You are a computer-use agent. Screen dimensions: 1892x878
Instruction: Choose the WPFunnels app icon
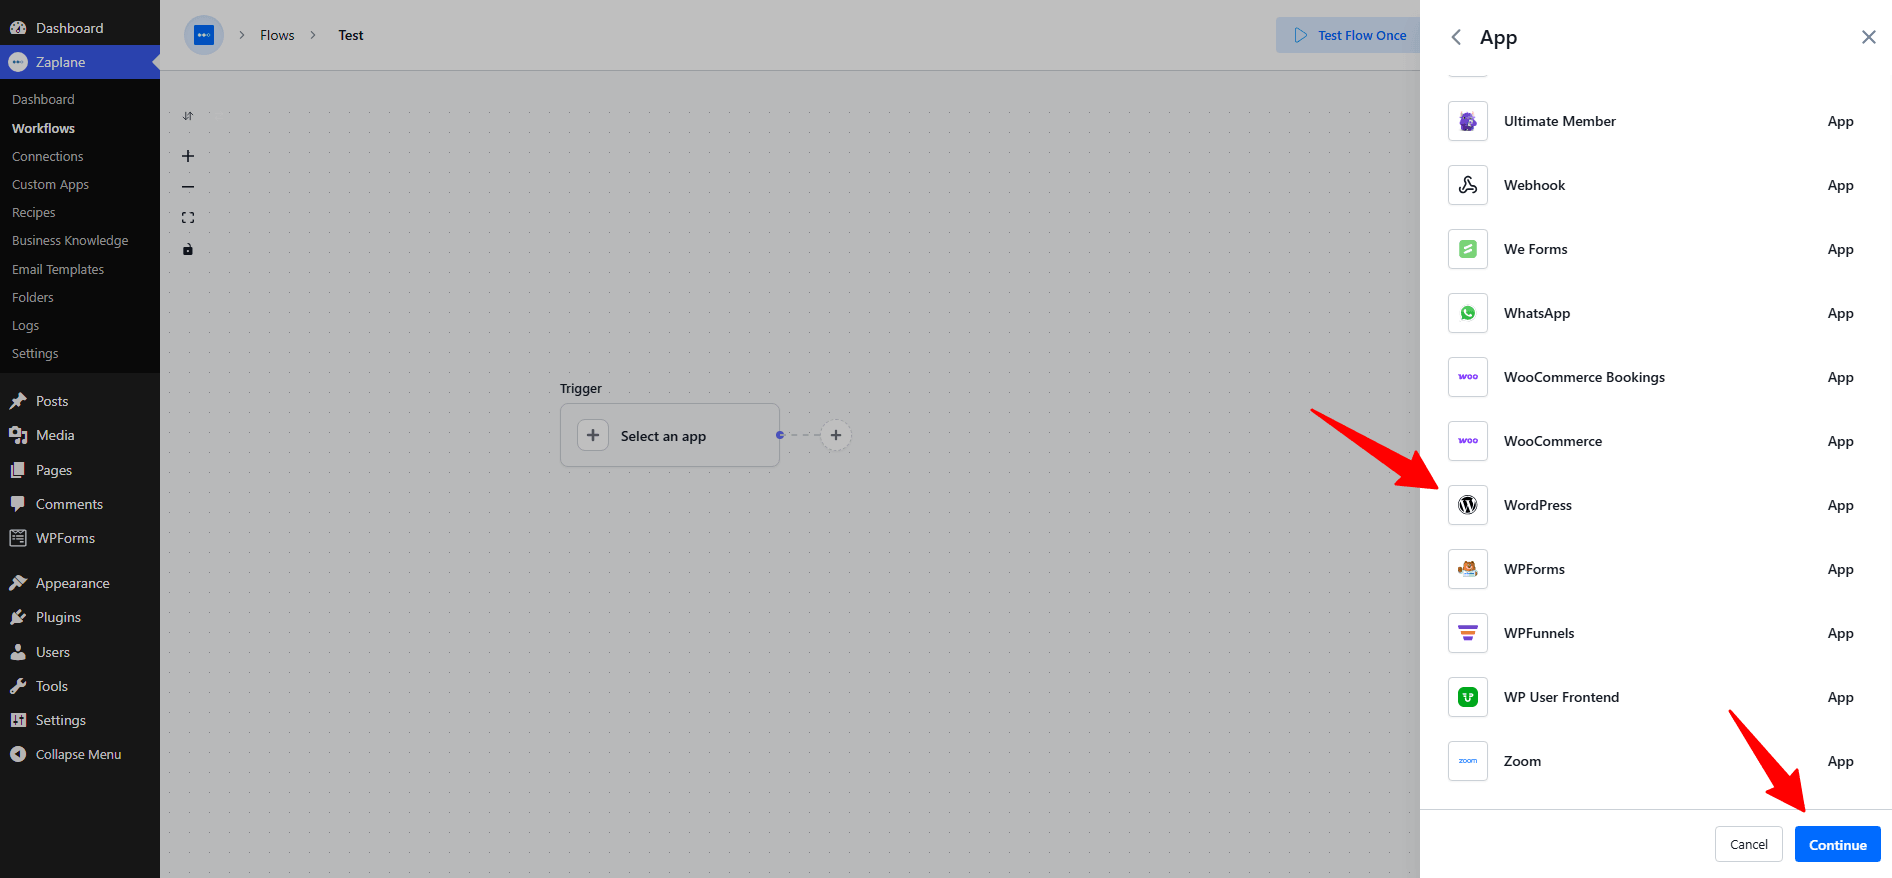point(1467,633)
